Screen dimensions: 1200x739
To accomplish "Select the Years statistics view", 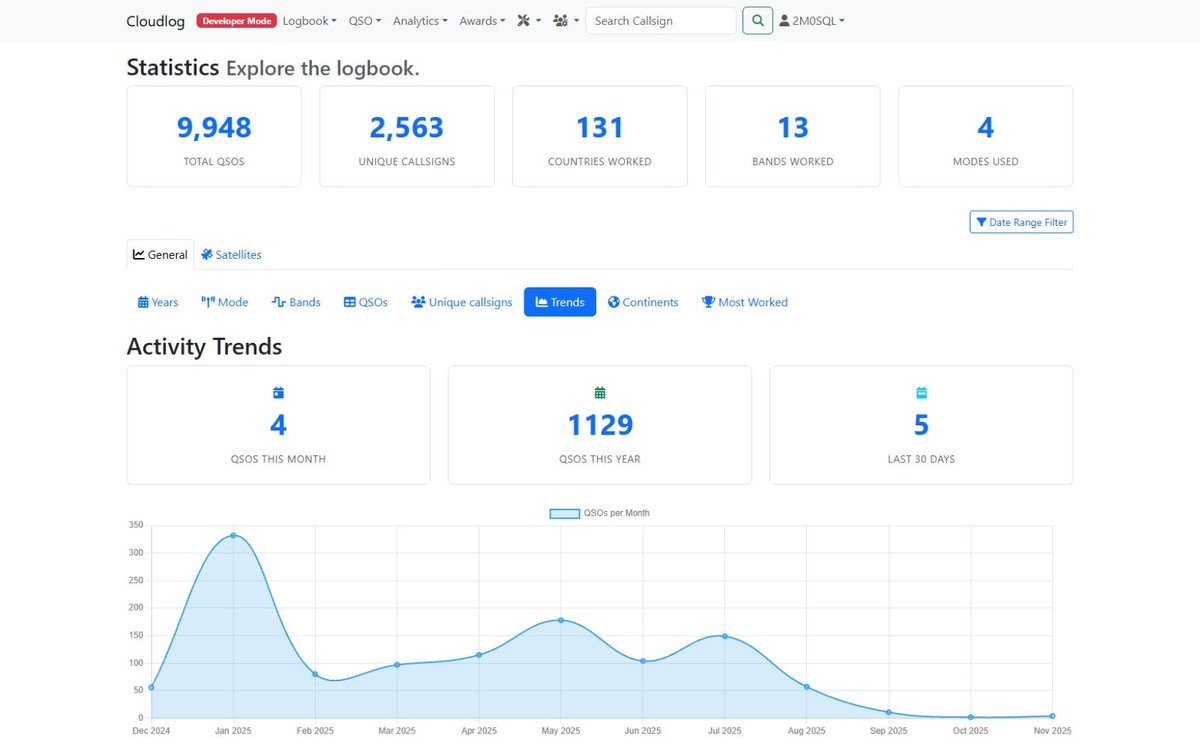I will point(157,301).
